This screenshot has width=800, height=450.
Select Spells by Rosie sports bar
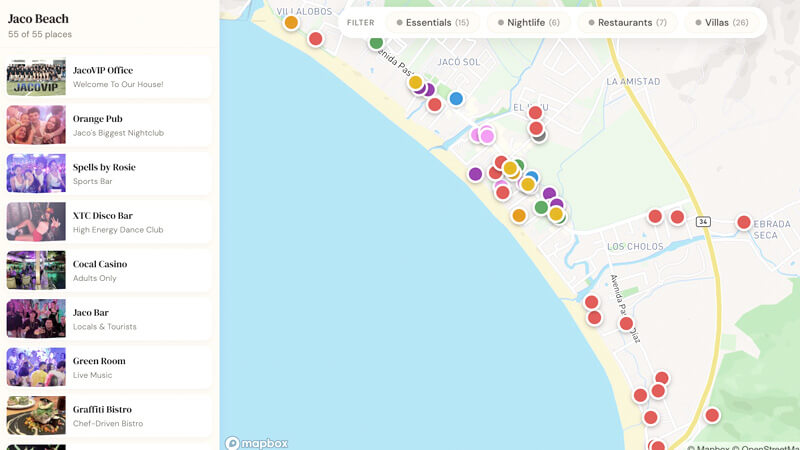coord(109,173)
